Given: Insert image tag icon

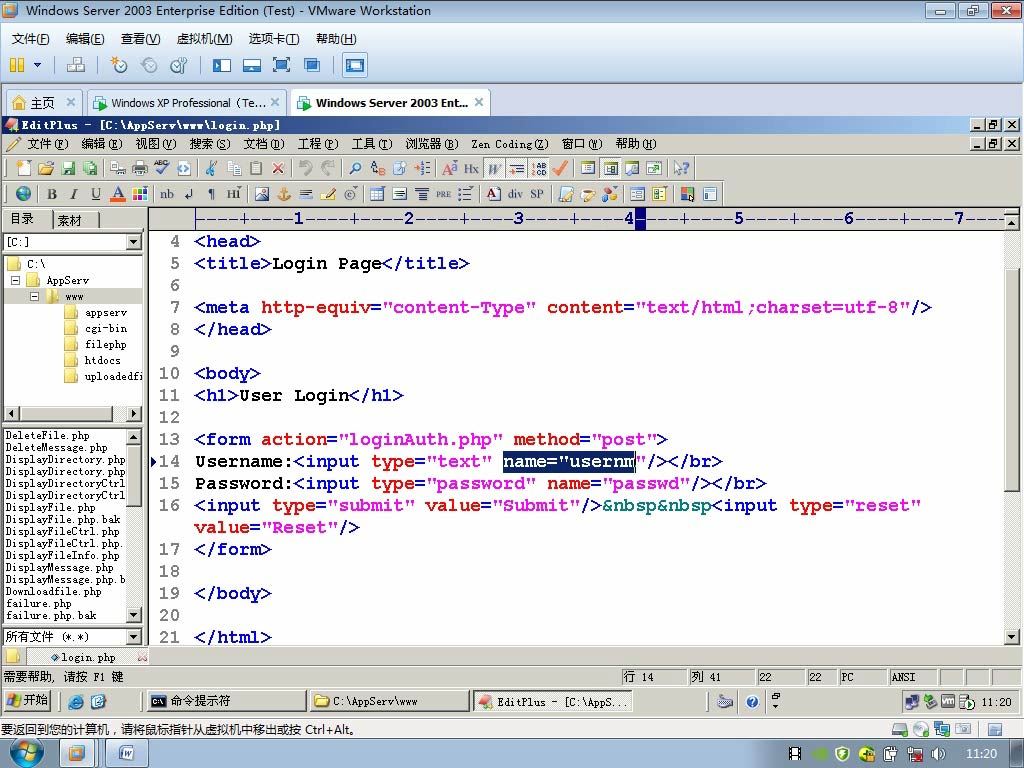Looking at the screenshot, I should pos(262,194).
